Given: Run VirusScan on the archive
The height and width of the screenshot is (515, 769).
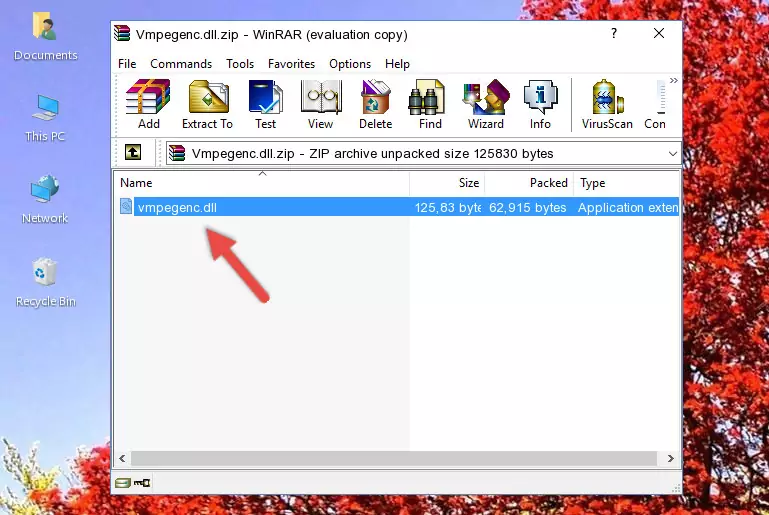Looking at the screenshot, I should tap(607, 104).
